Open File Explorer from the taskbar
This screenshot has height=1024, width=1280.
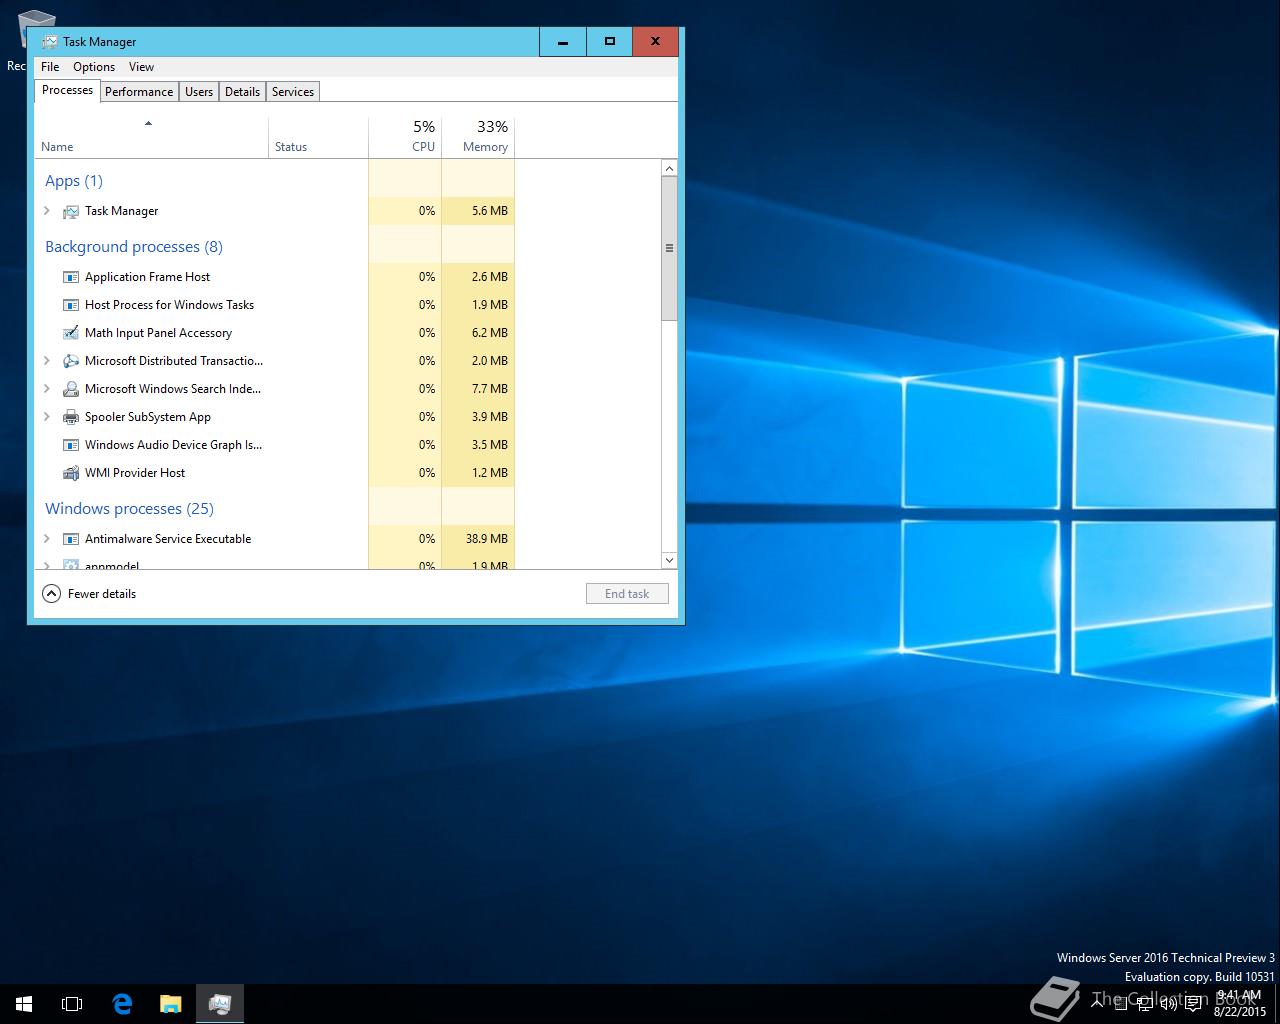pyautogui.click(x=171, y=1003)
